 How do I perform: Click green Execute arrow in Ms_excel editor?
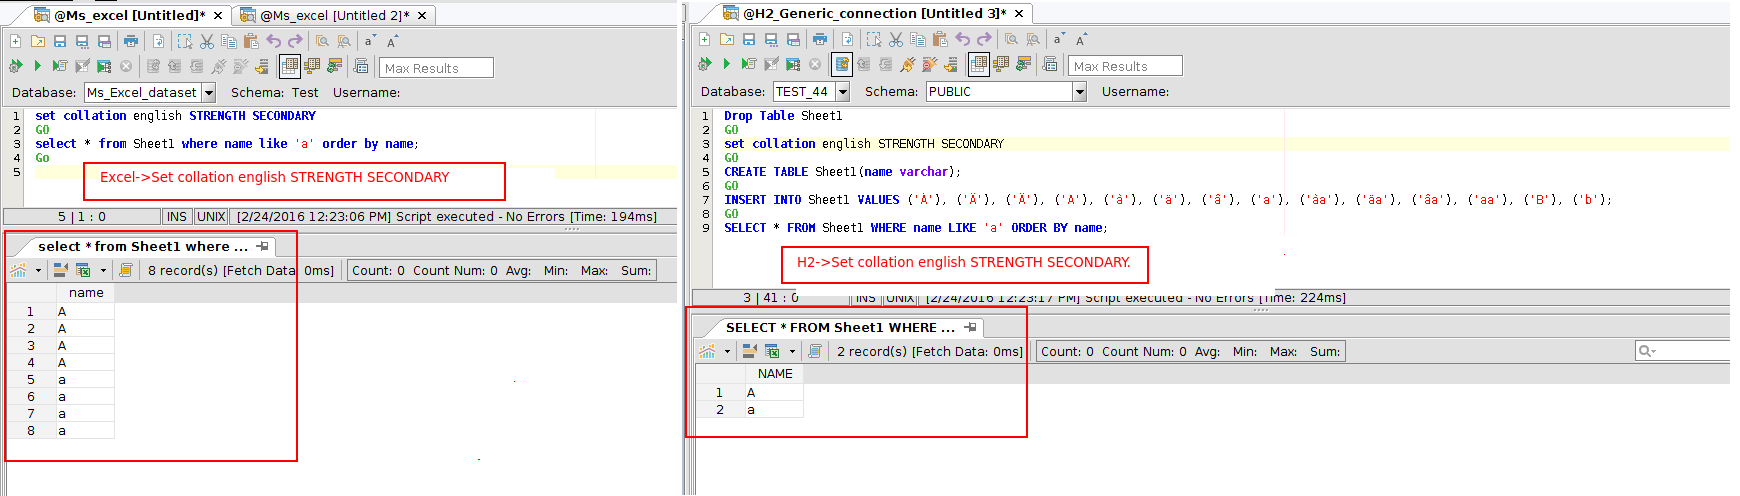[37, 66]
